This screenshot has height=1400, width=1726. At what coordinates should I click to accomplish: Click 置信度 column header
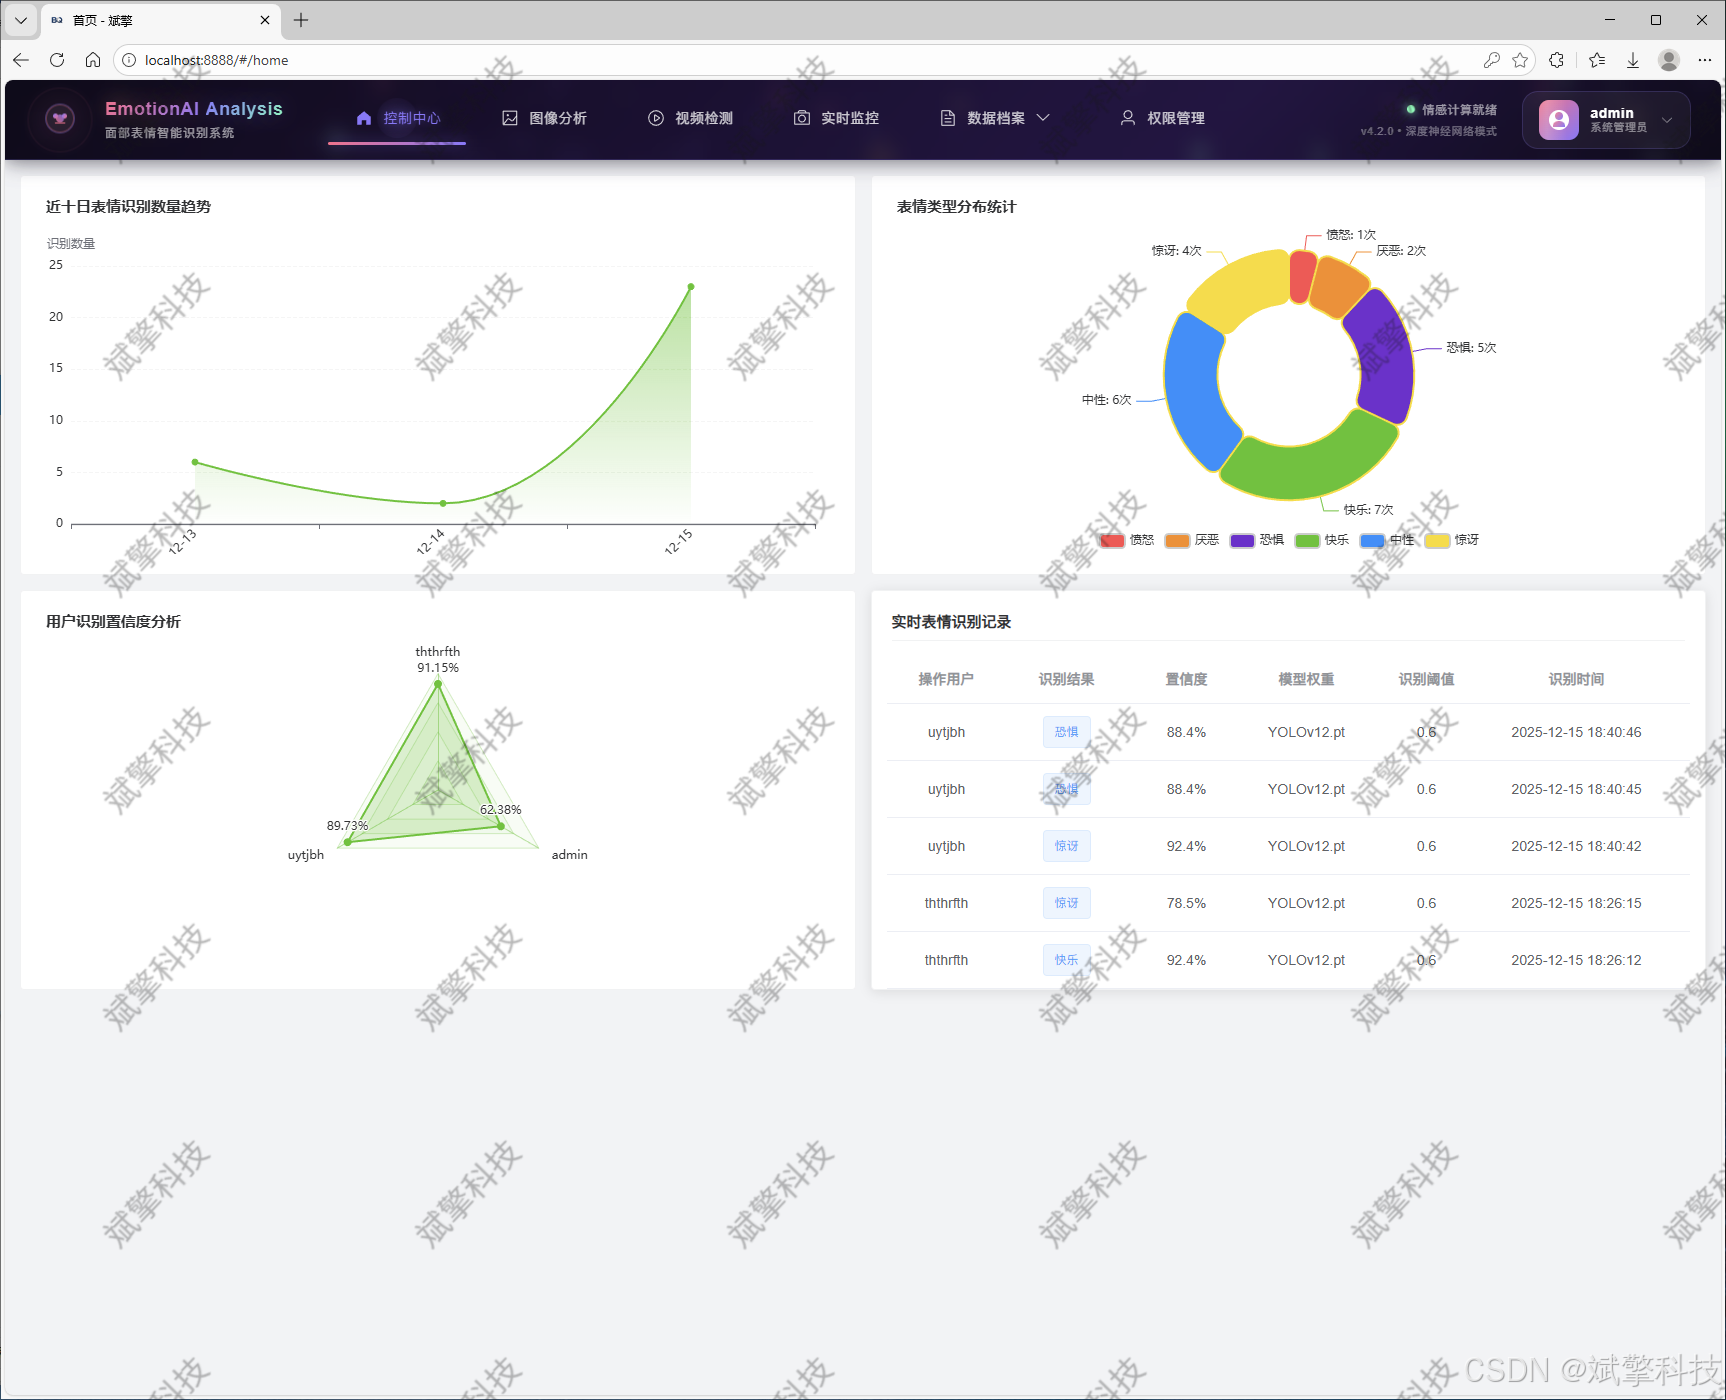click(1186, 679)
